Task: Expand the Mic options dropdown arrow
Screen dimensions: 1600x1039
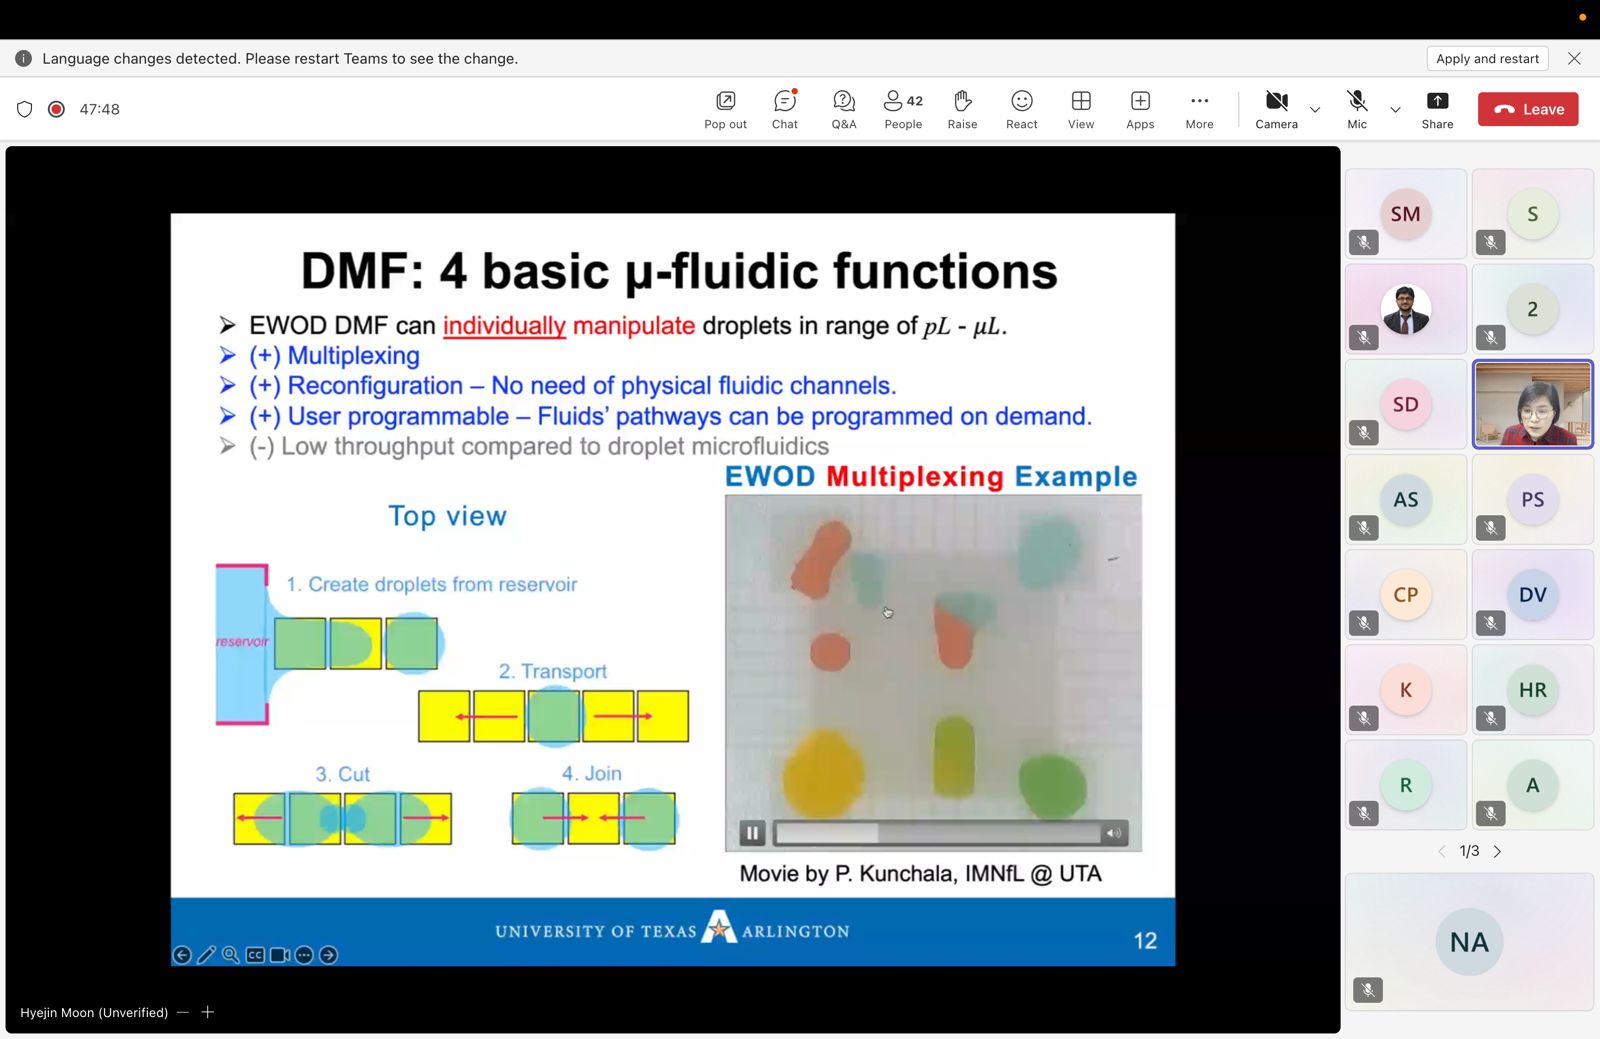Action: click(1395, 109)
